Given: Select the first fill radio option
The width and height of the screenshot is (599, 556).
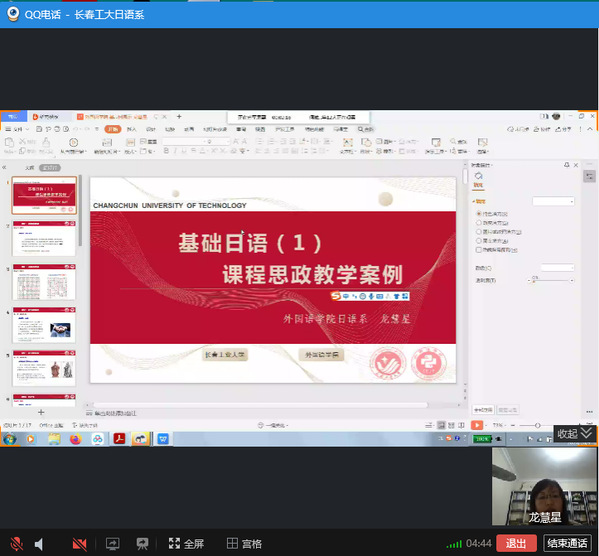Looking at the screenshot, I should coord(479,213).
